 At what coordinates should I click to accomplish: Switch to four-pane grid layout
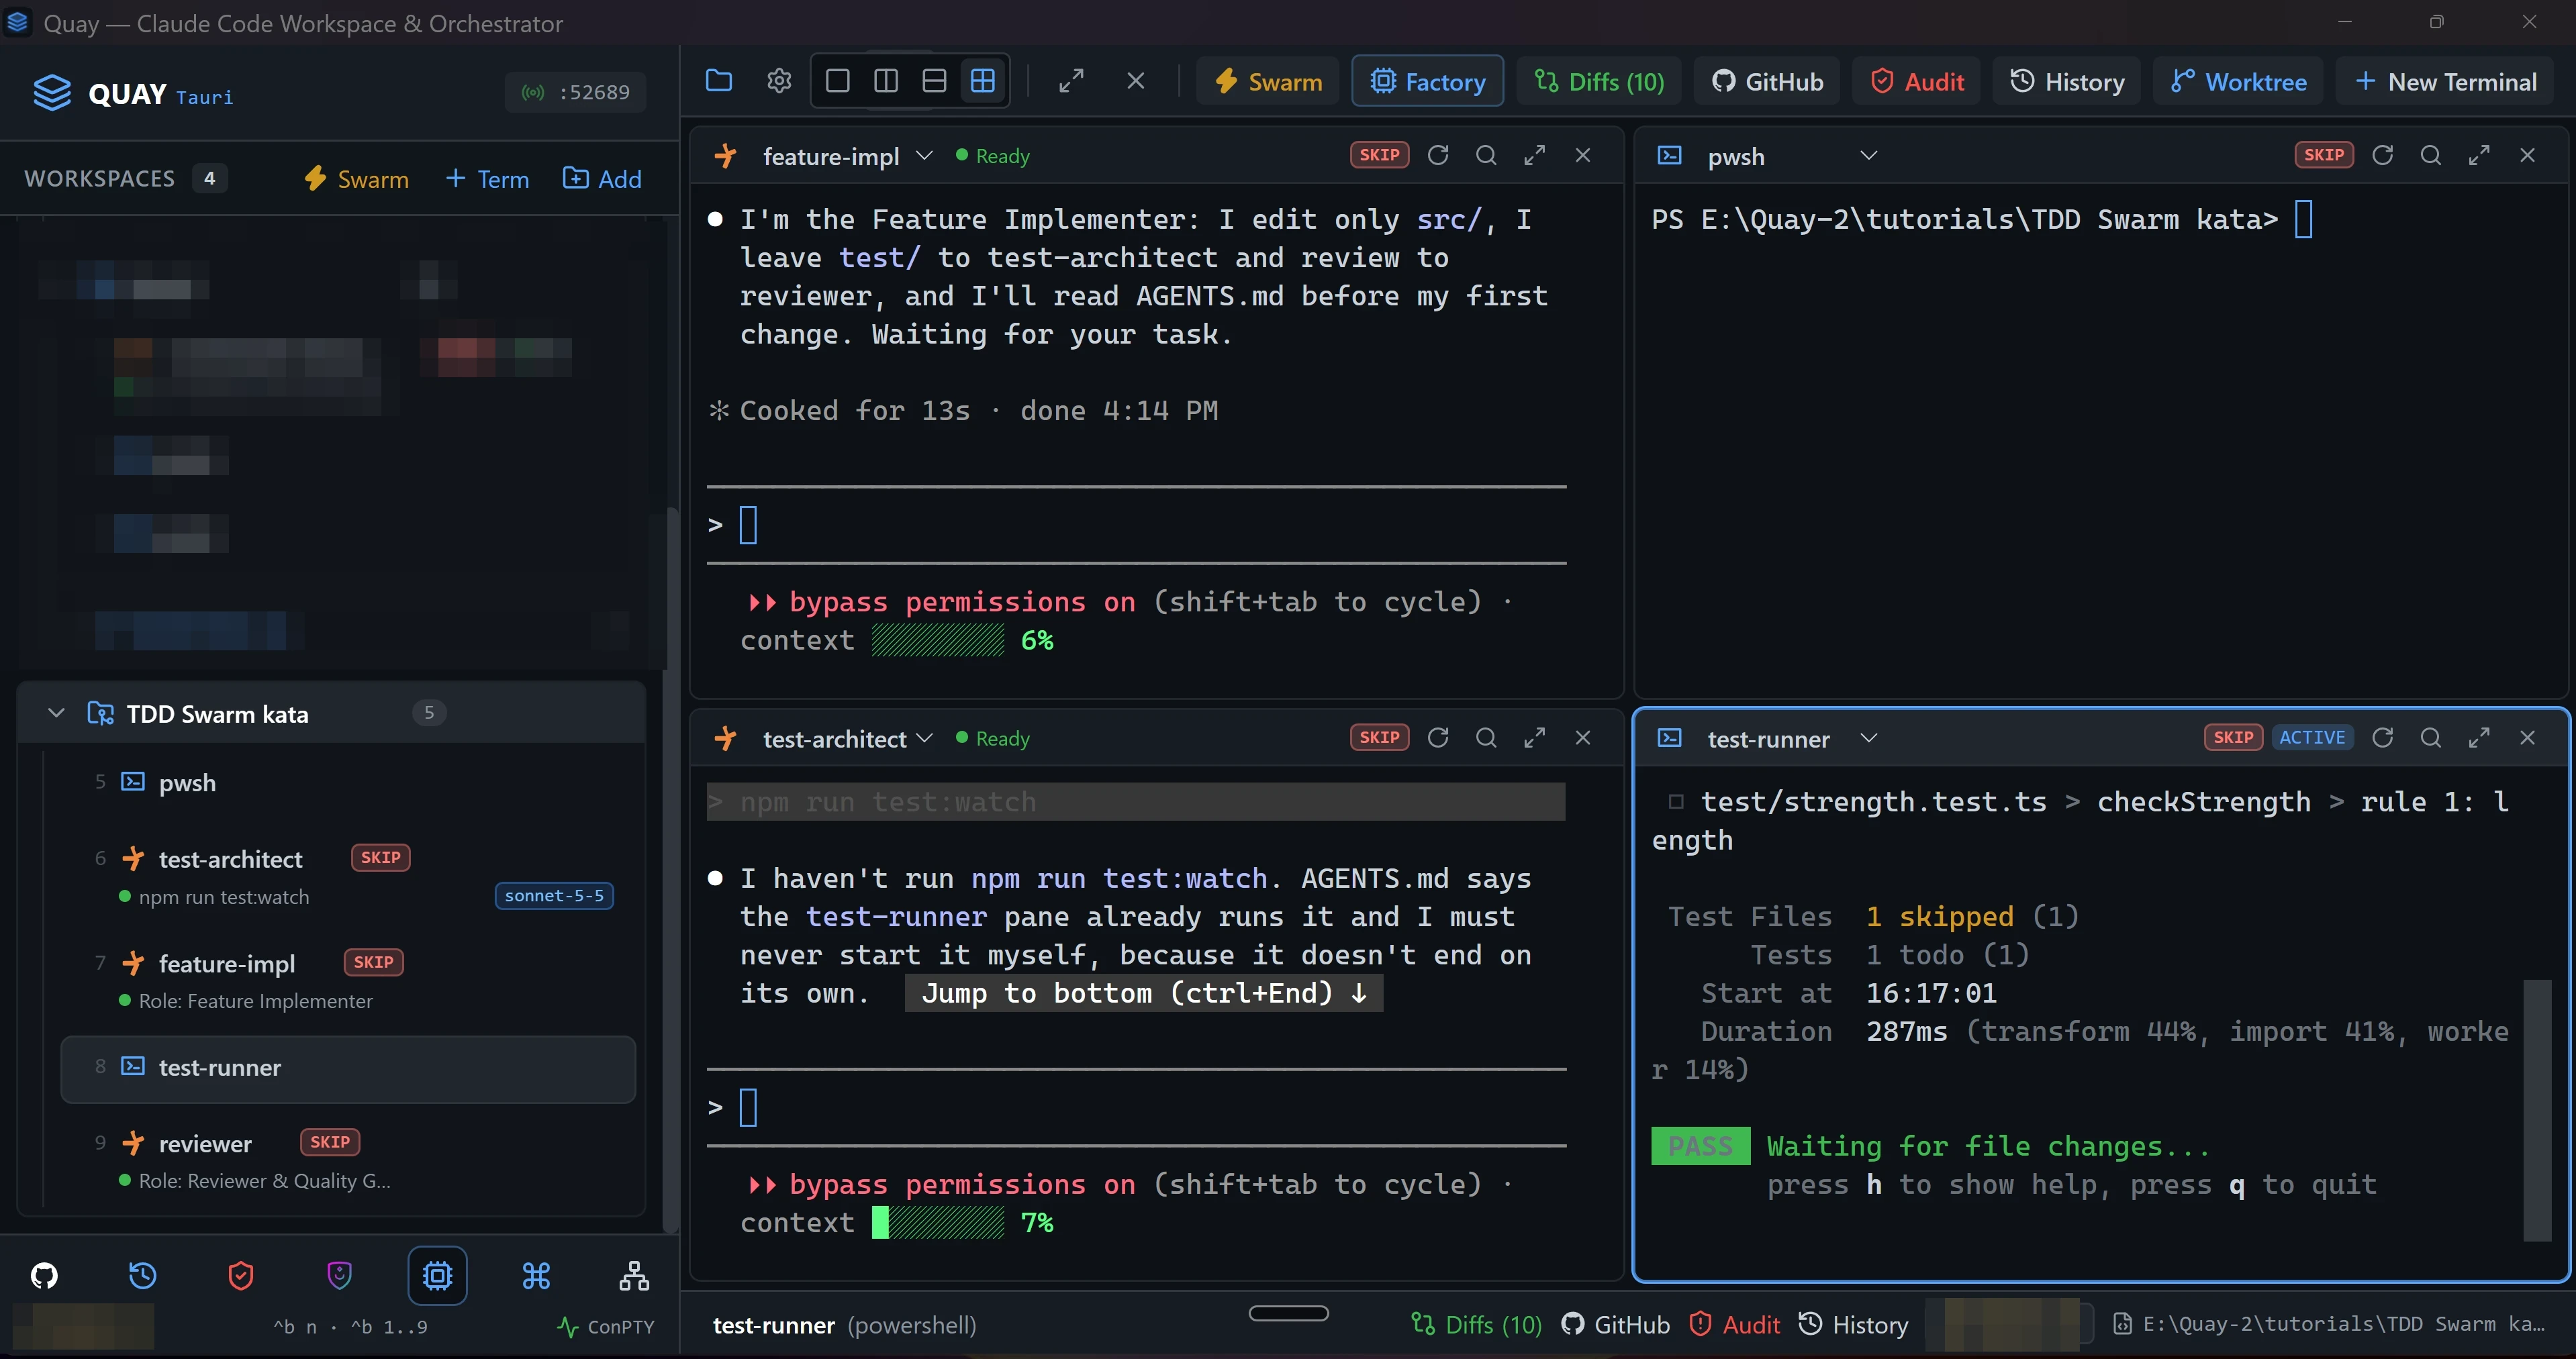(x=983, y=81)
